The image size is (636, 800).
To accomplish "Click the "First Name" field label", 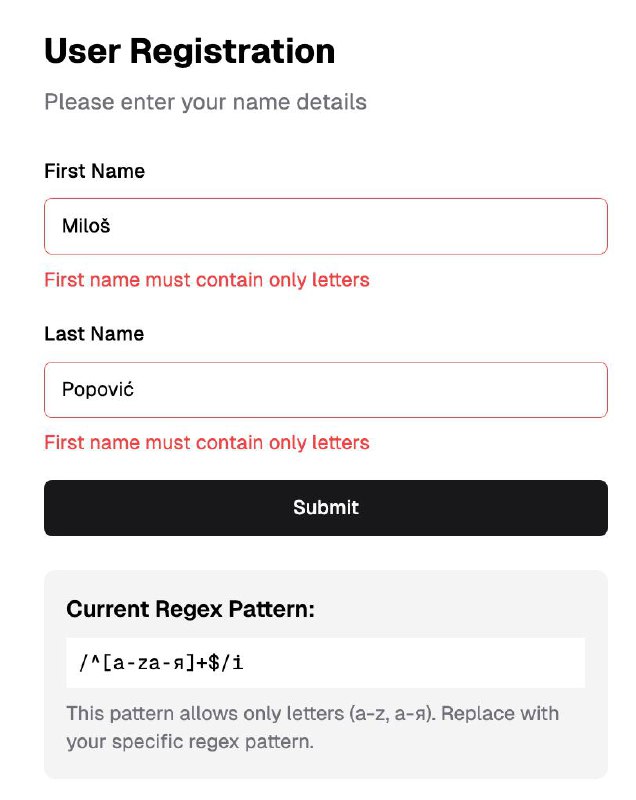I will 94,172.
